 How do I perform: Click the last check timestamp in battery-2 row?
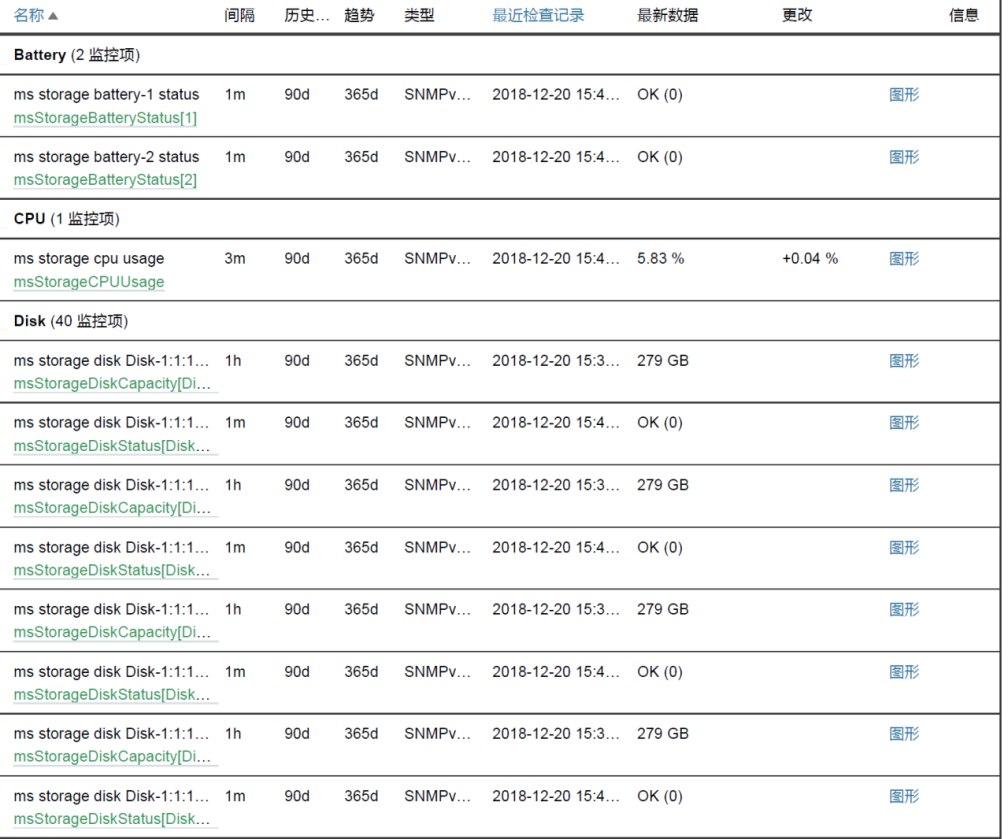[x=555, y=157]
